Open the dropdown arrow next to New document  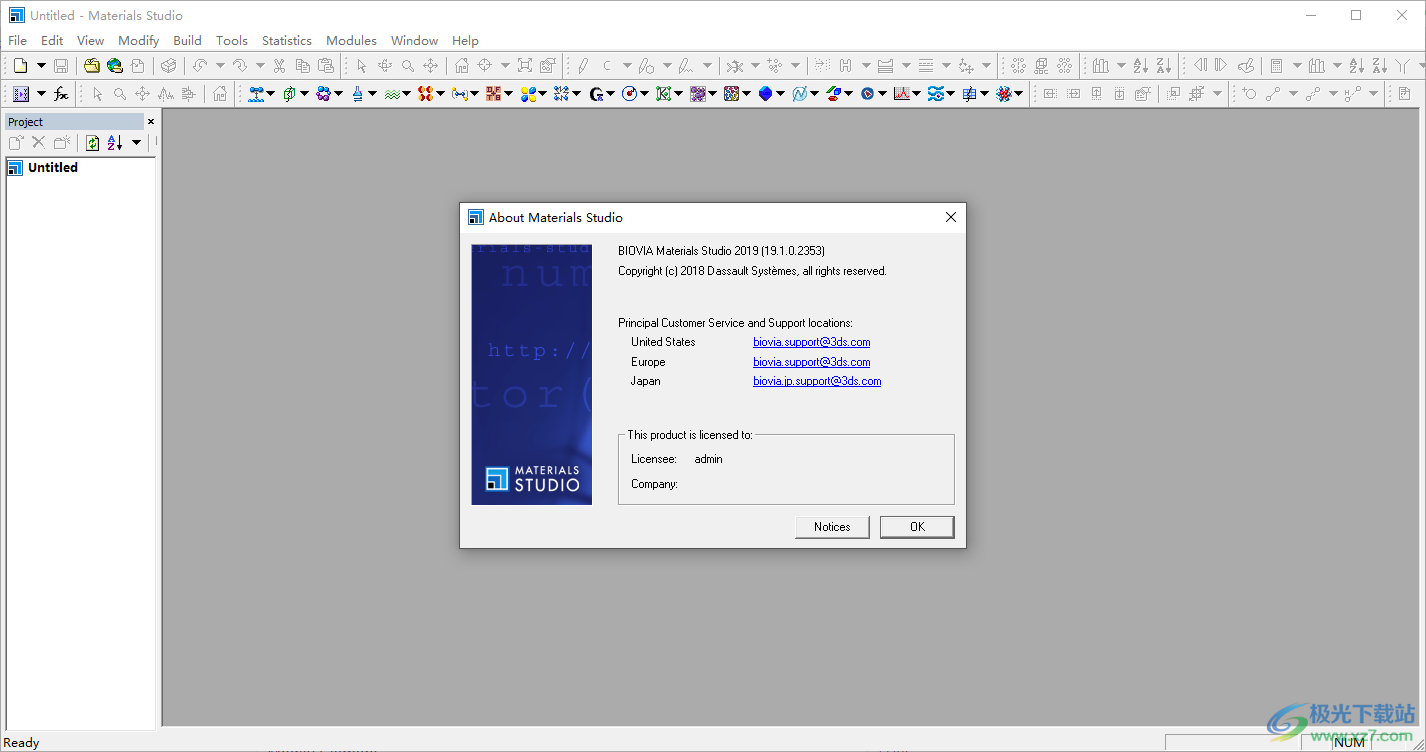41,66
